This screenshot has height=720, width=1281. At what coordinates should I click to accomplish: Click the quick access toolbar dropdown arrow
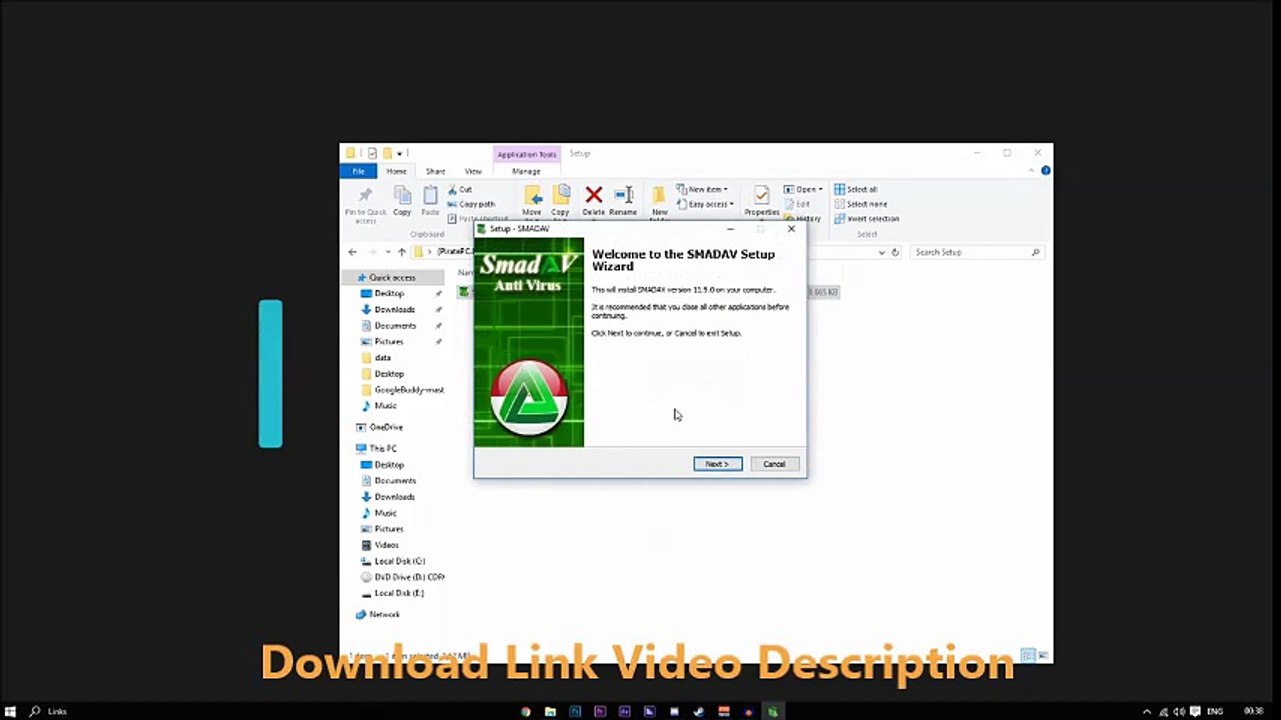pos(400,153)
